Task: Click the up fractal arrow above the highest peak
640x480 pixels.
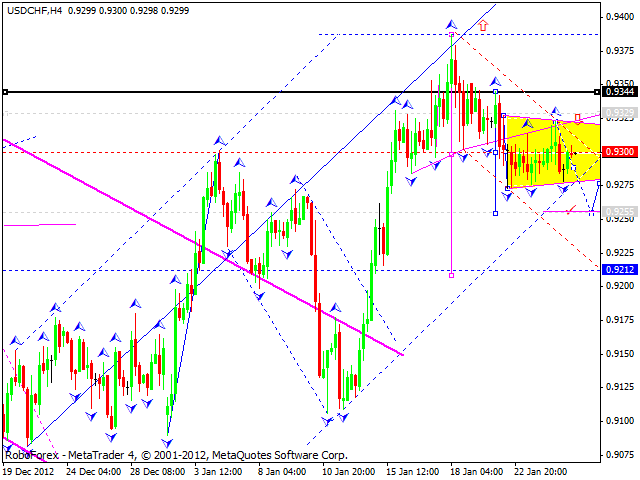Action: click(x=451, y=25)
